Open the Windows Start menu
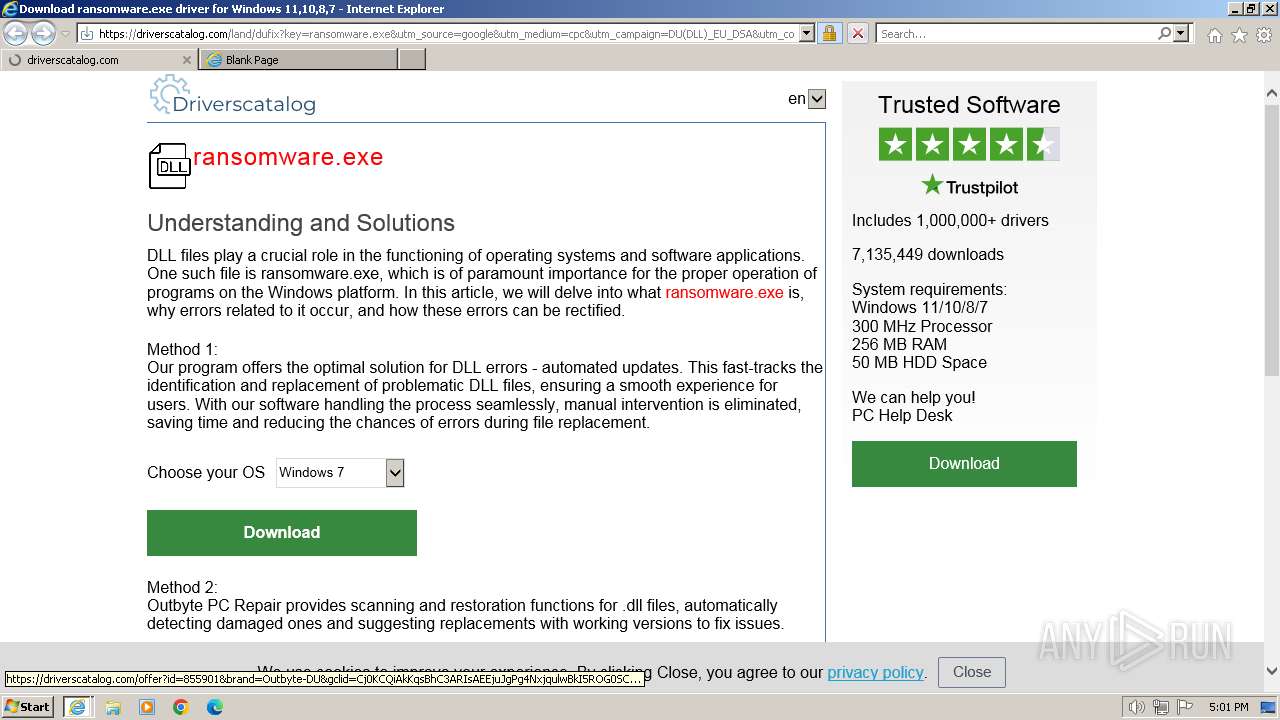Viewport: 1280px width, 720px height. click(x=28, y=707)
